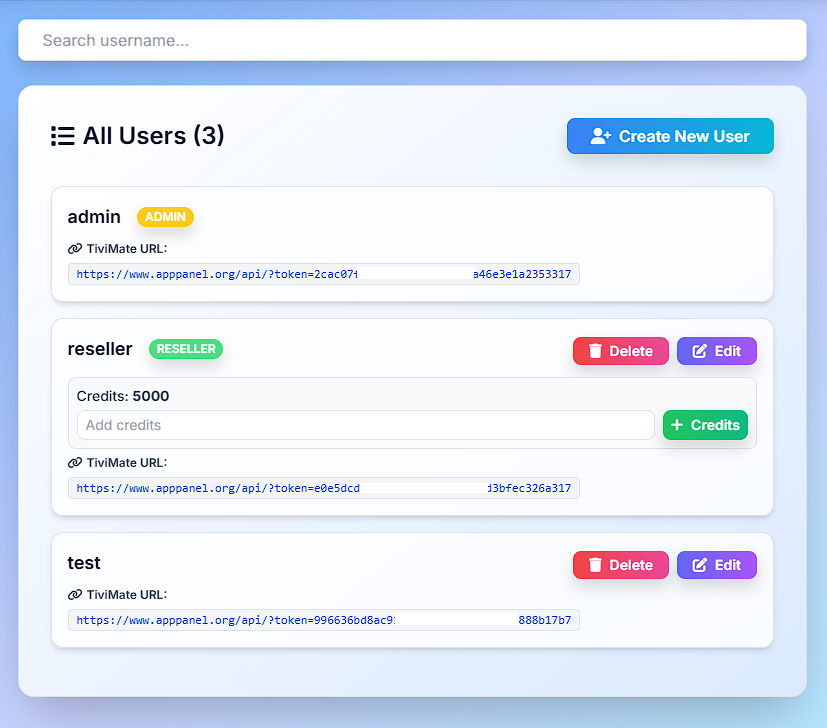Click TiviMate URL label in admin card

[x=127, y=248]
